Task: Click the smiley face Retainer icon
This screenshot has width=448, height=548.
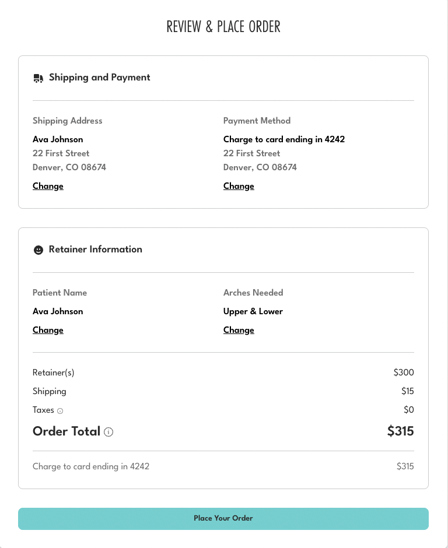Action: [38, 250]
